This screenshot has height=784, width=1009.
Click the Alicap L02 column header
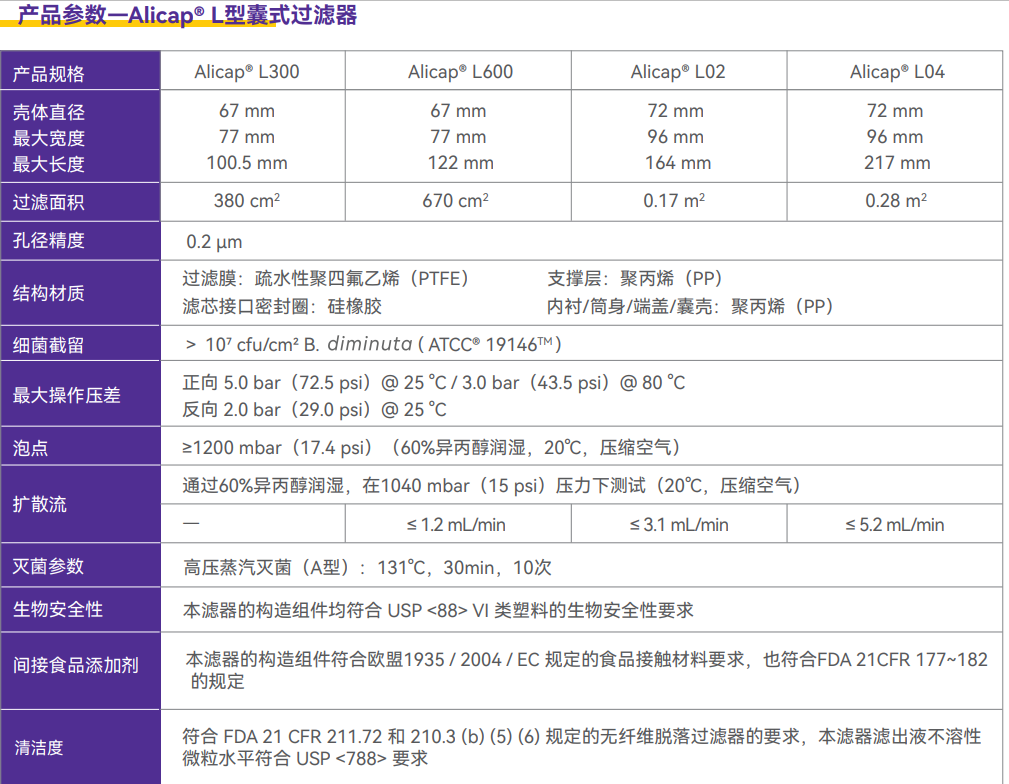tap(678, 72)
